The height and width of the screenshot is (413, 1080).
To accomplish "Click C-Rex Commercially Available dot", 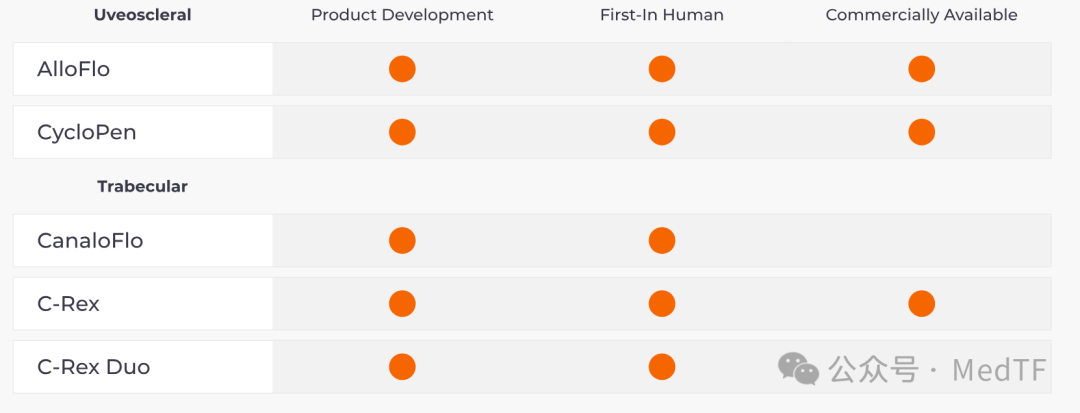I will [x=922, y=304].
